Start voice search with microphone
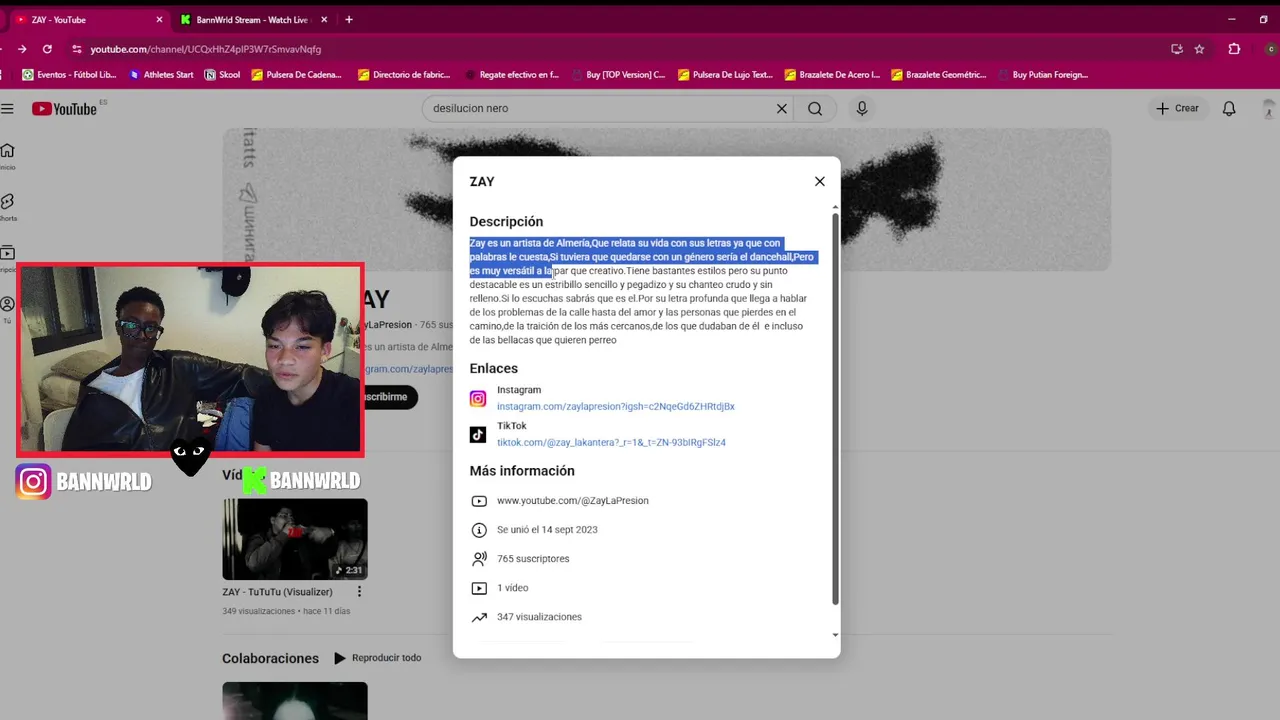This screenshot has width=1280, height=720. (x=862, y=108)
